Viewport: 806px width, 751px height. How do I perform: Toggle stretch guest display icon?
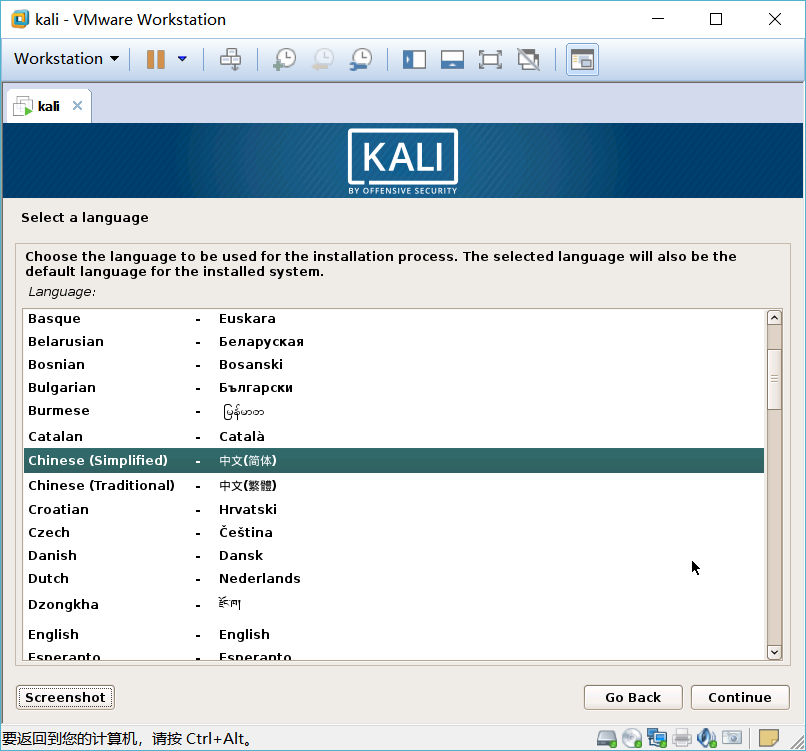click(x=528, y=59)
